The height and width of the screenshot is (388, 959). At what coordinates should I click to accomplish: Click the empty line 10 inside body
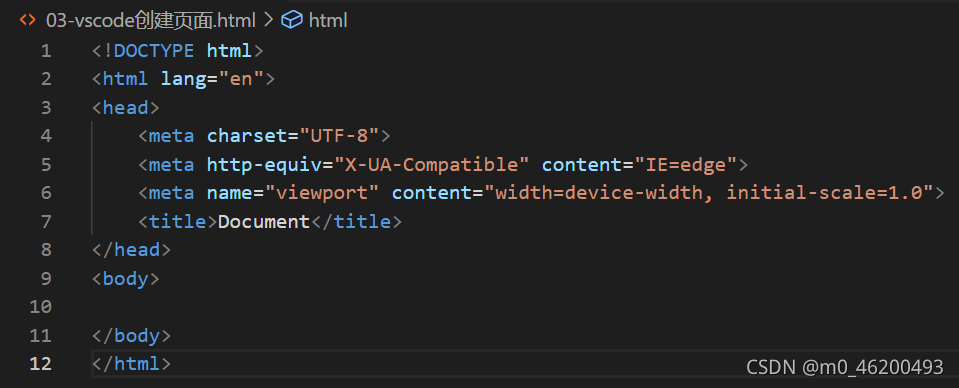pyautogui.click(x=520, y=307)
